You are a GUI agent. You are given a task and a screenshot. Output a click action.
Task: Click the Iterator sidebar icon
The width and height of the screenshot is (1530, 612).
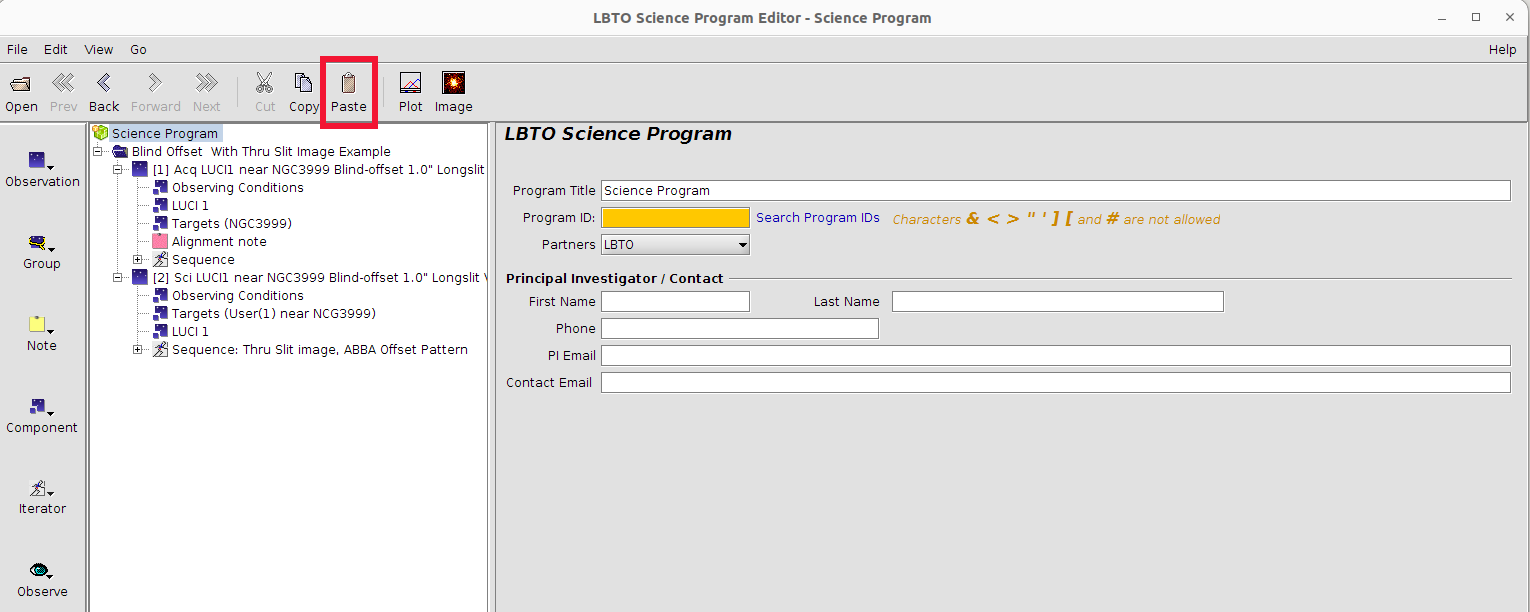click(41, 490)
